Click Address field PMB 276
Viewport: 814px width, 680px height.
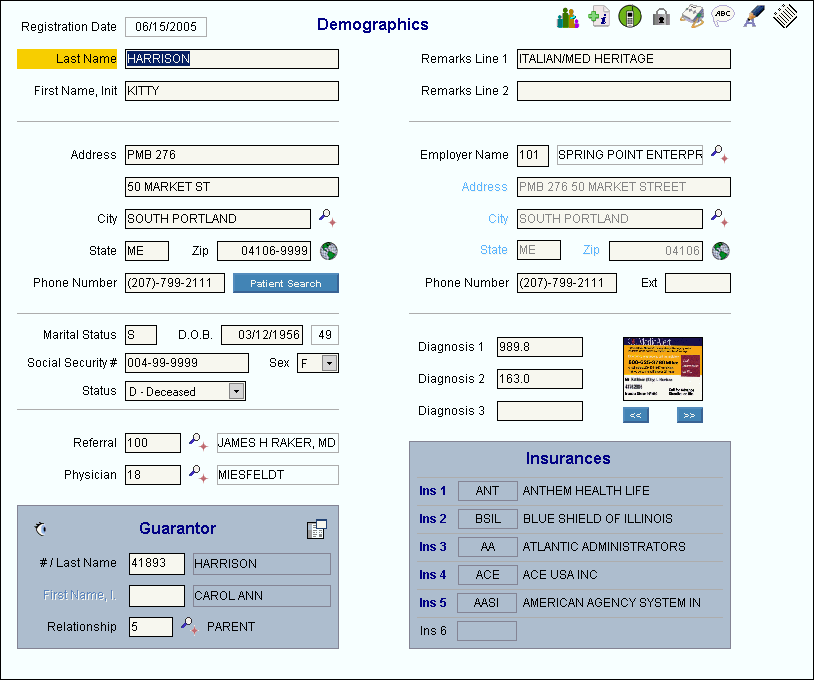pos(232,155)
